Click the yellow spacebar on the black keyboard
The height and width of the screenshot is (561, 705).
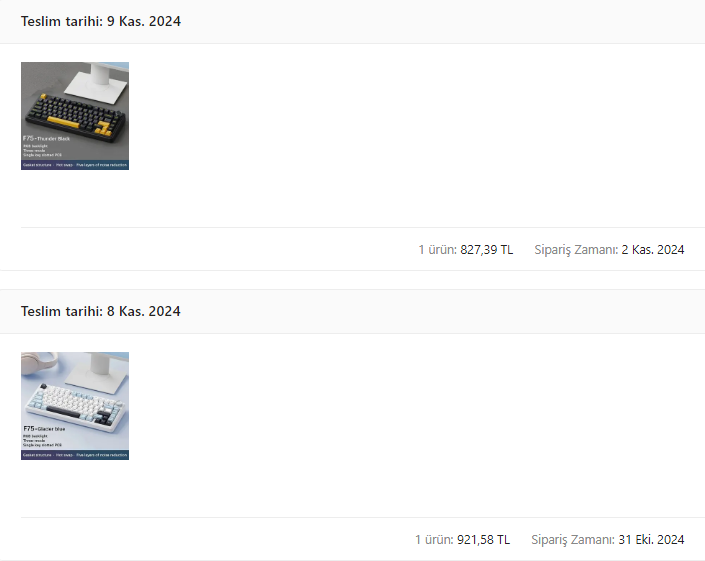(x=63, y=121)
